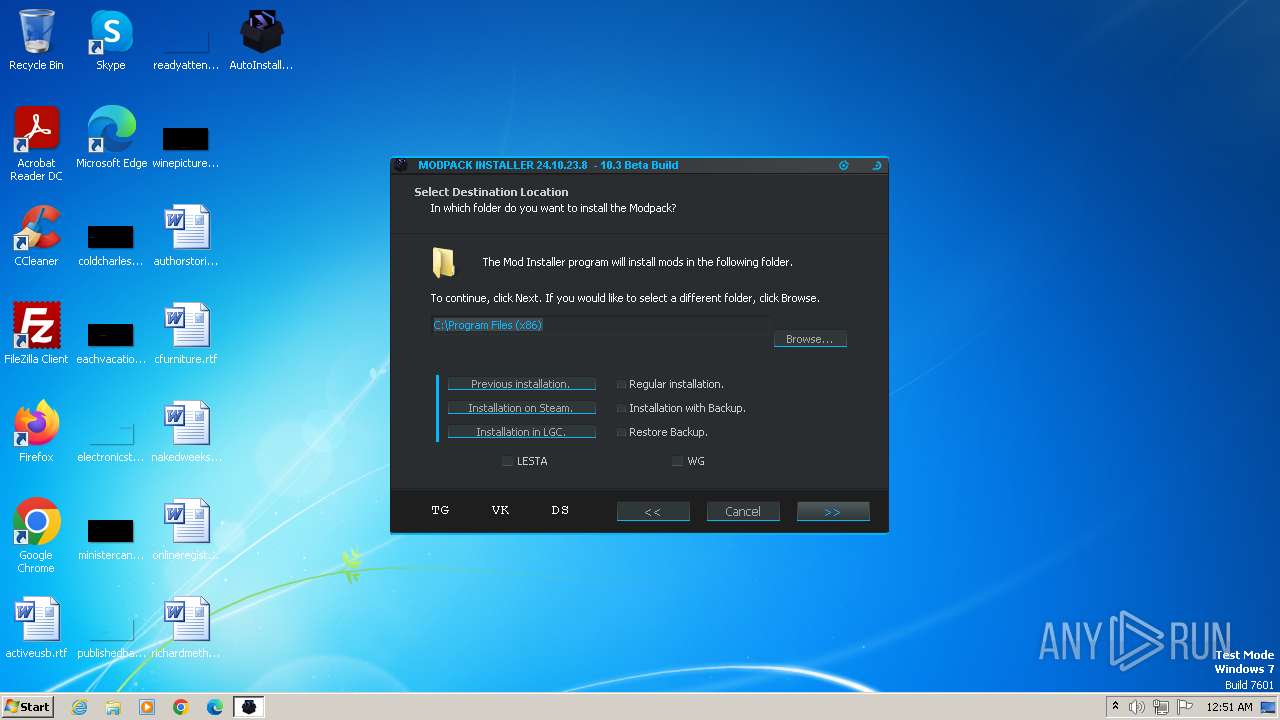1280x720 pixels.
Task: Select Installation in LGC option
Action: click(x=521, y=432)
